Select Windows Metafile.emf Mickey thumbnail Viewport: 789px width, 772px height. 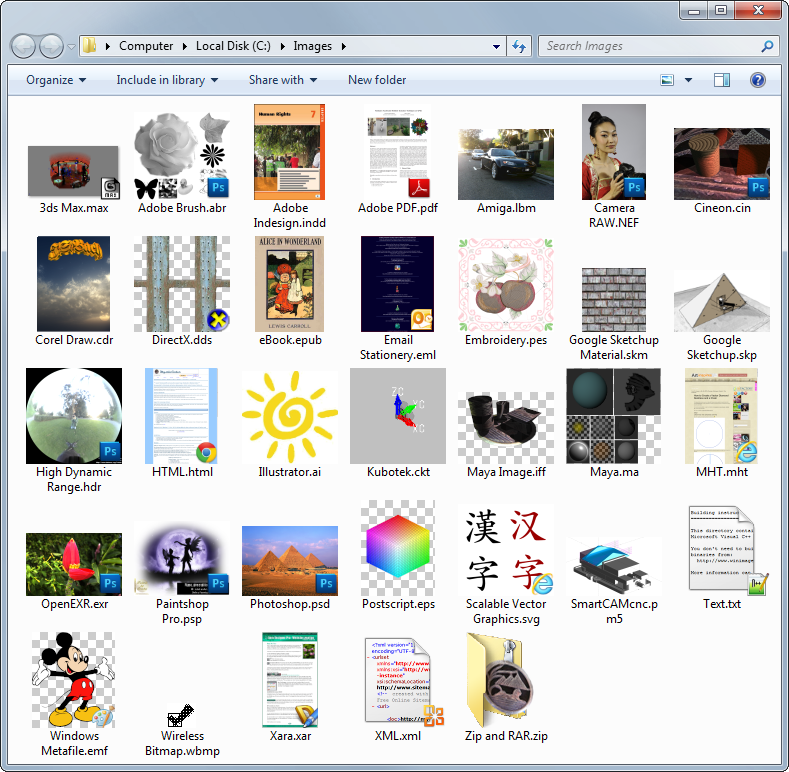click(x=73, y=680)
